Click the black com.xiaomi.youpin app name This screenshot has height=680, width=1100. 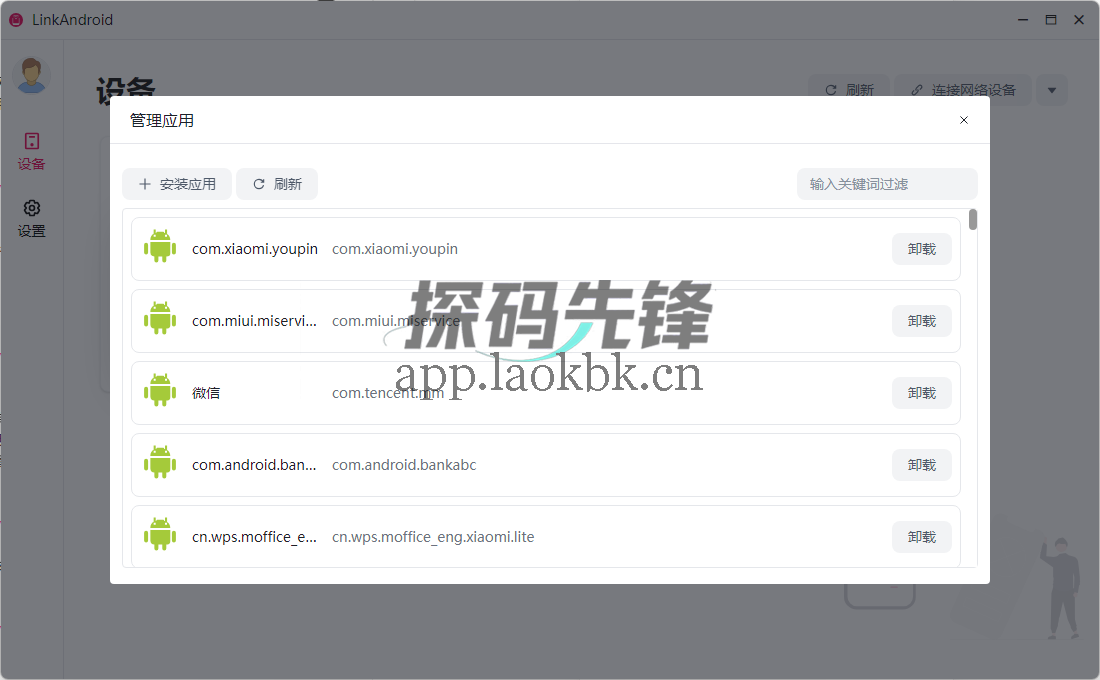(255, 249)
